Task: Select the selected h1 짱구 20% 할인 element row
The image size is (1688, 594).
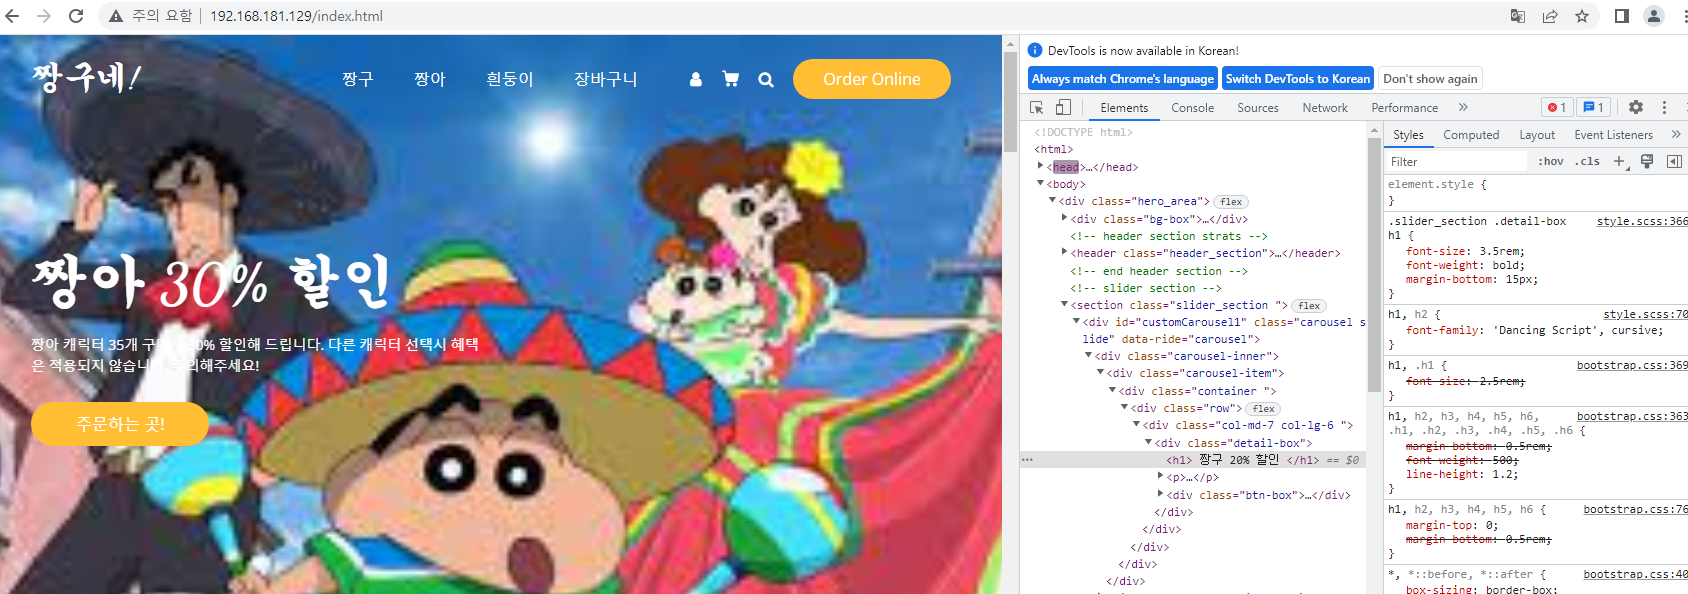Action: tap(1194, 460)
